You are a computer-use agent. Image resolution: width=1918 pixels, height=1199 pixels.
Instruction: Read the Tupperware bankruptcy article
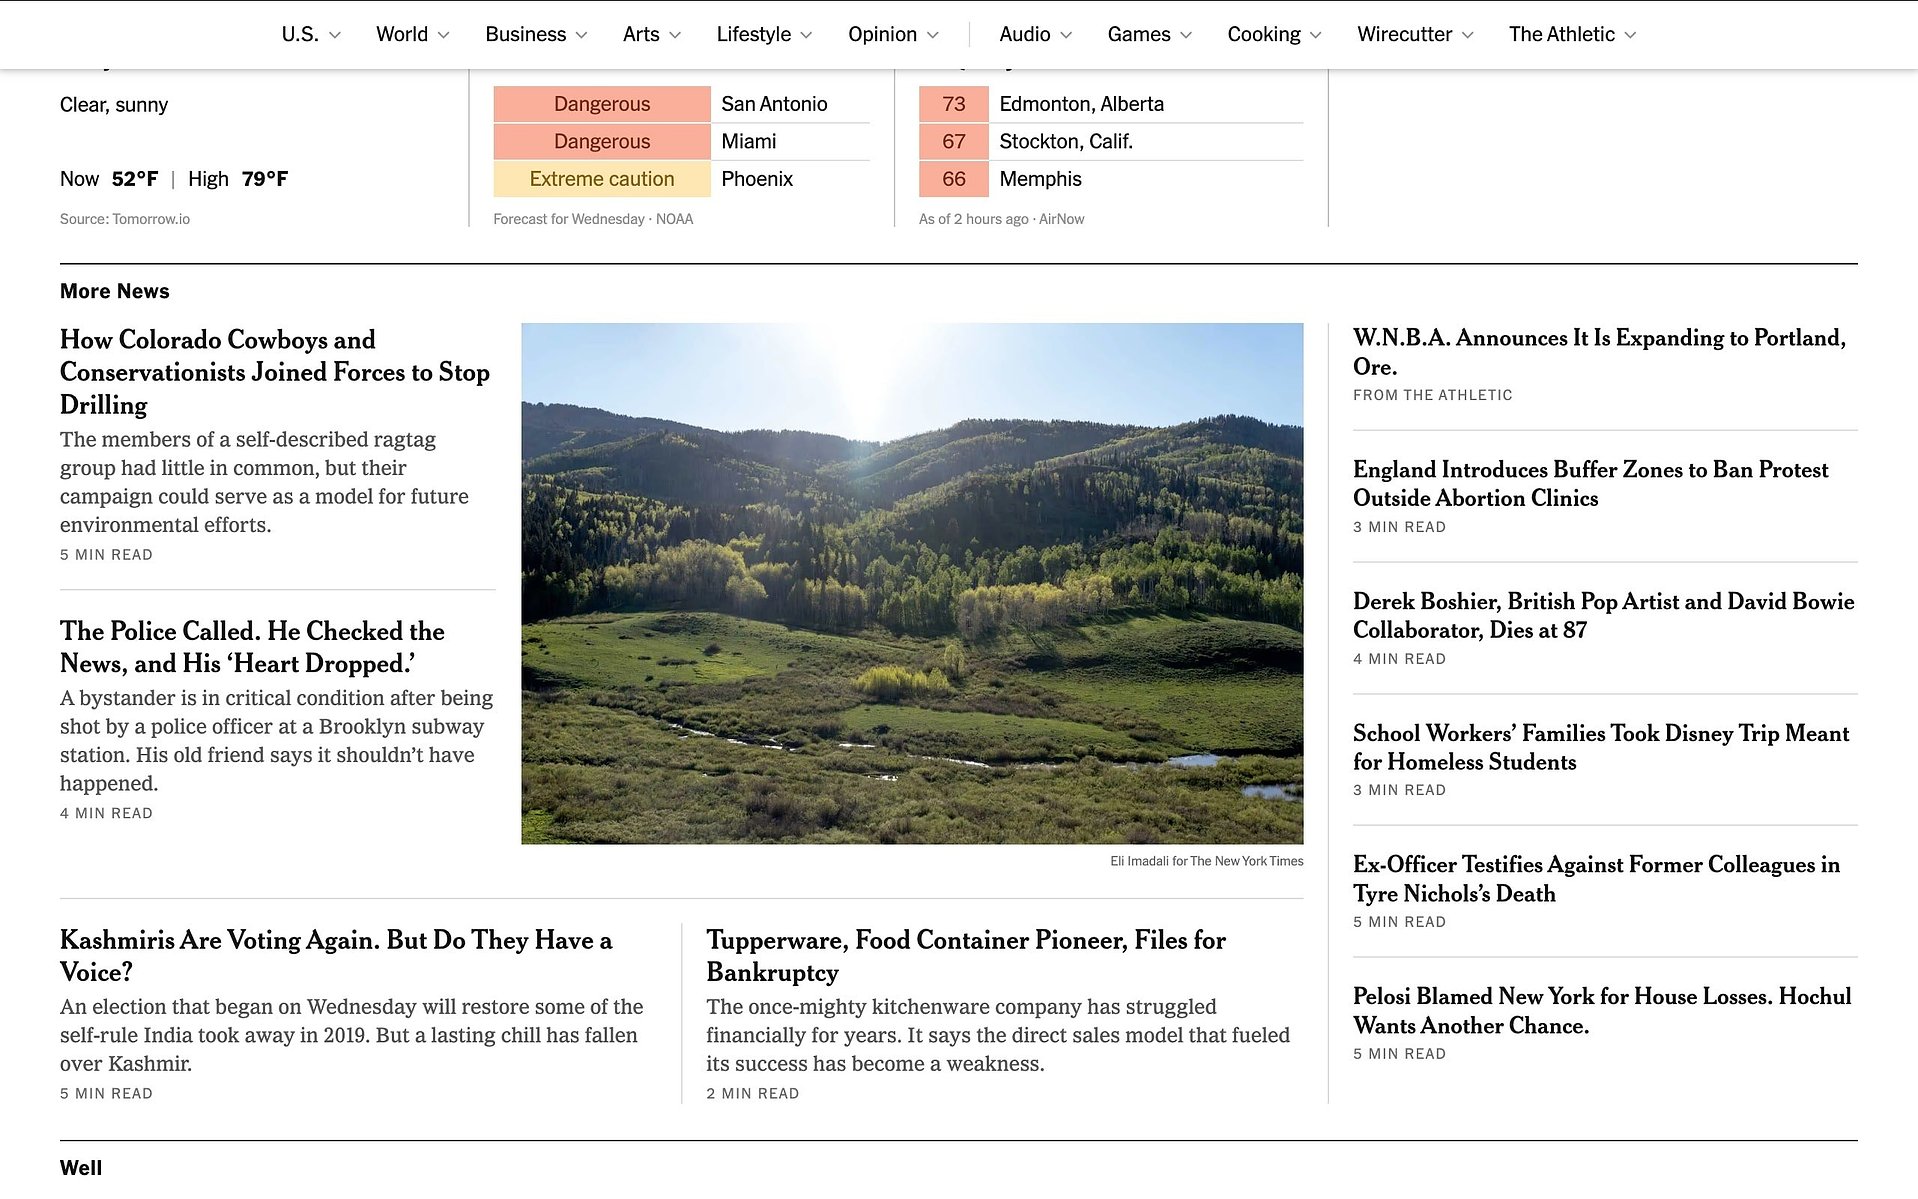(966, 956)
